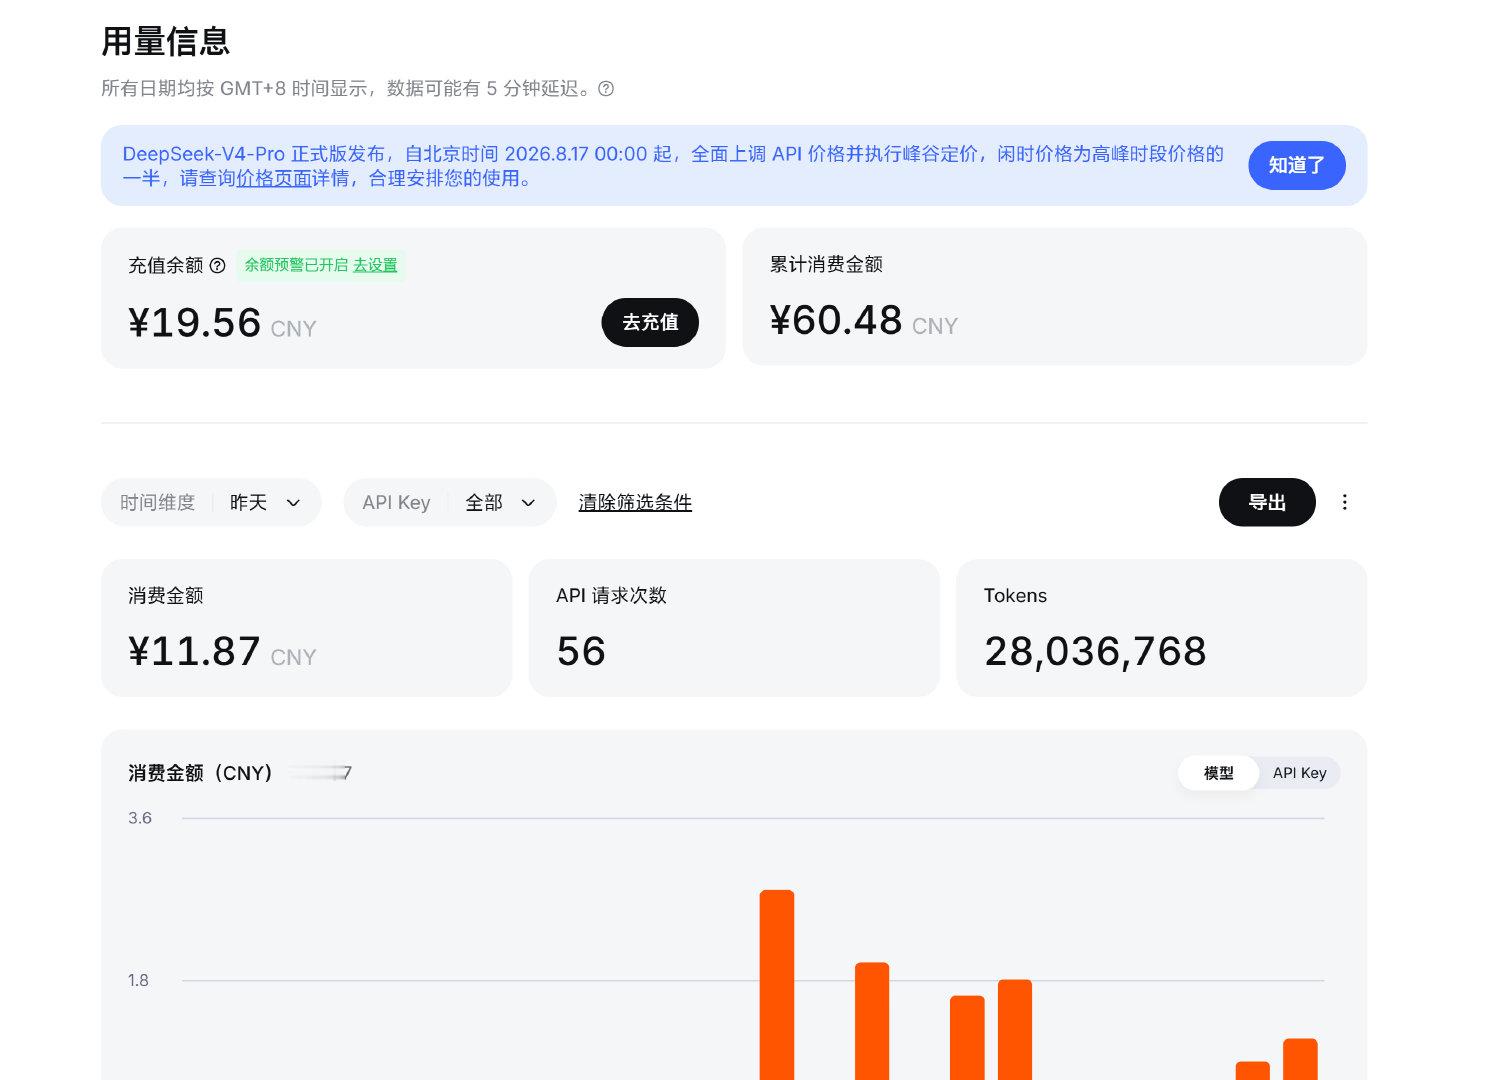Image resolution: width=1494 pixels, height=1080 pixels.
Task: Open the 时间维度 昨天 dropdown
Action: [x=211, y=502]
